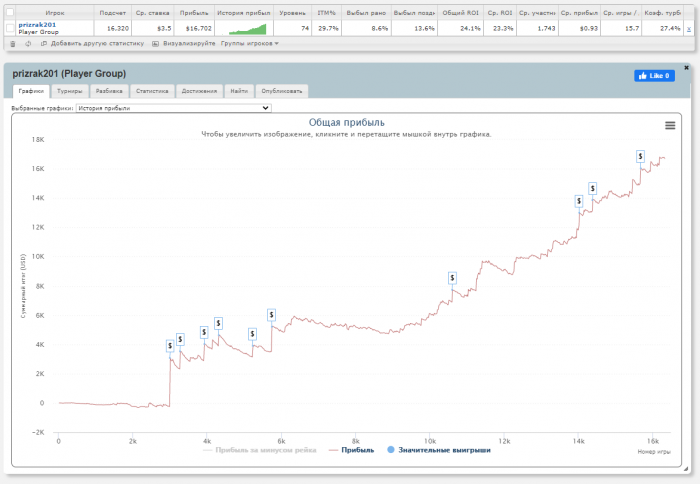Select the checkbox next to prizrak201
This screenshot has height=484, width=700.
pos(11,28)
